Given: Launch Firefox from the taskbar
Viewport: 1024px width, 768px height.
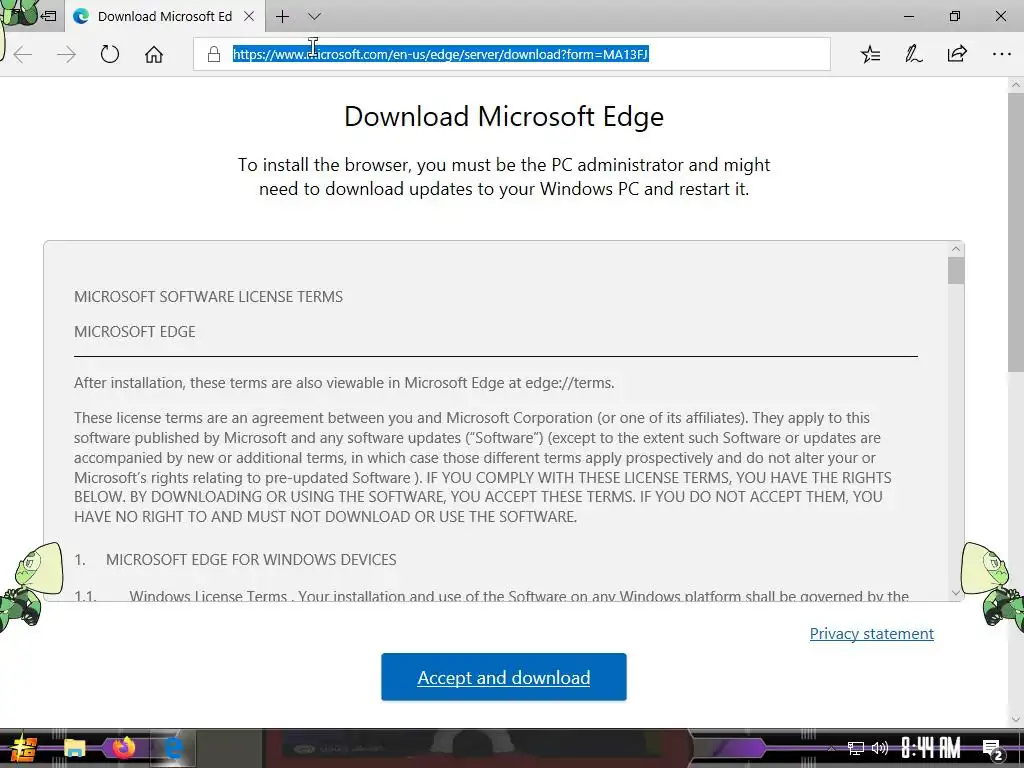Looking at the screenshot, I should (x=123, y=748).
